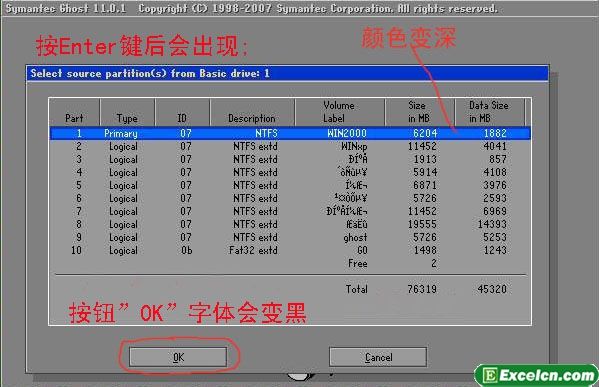
Task: Select partition 7 with data size 6969
Action: pos(290,211)
